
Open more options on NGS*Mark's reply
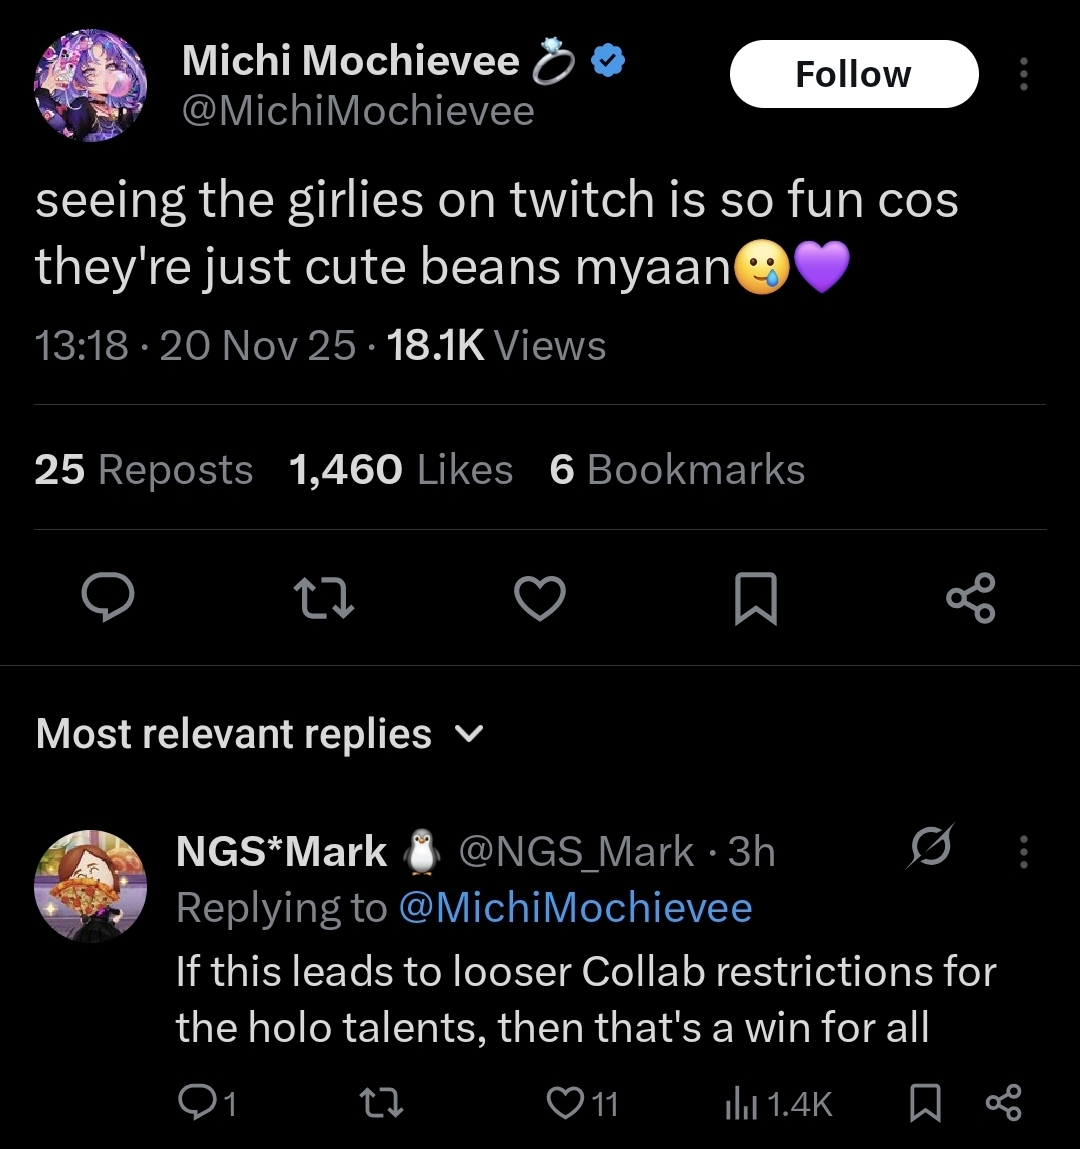(x=1023, y=851)
